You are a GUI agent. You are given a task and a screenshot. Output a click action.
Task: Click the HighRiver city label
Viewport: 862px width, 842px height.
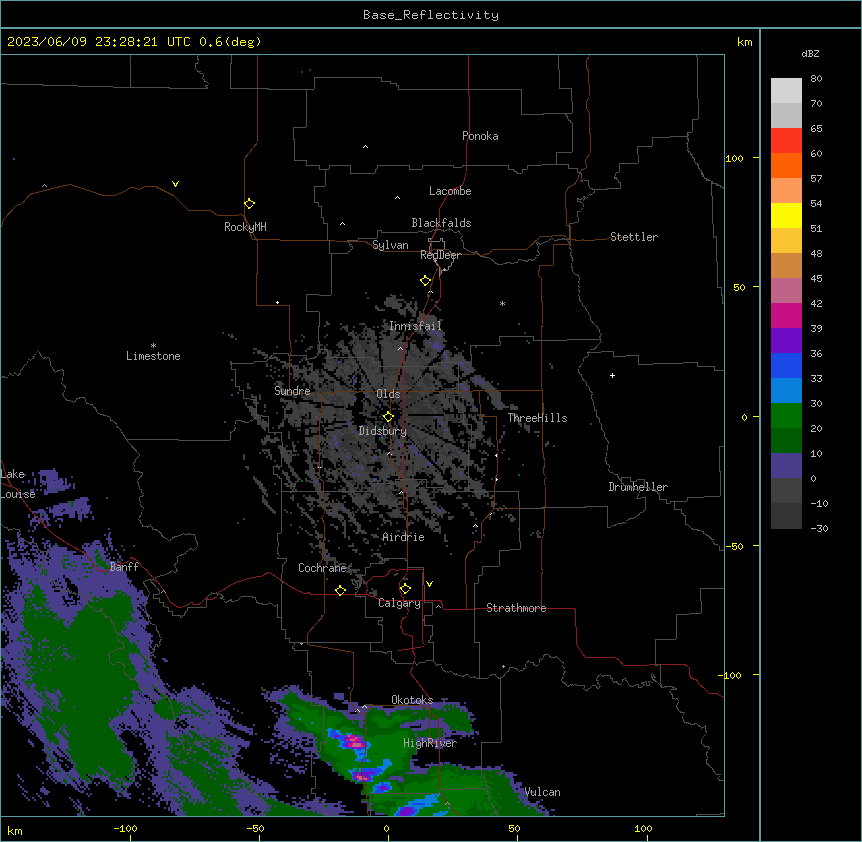430,743
